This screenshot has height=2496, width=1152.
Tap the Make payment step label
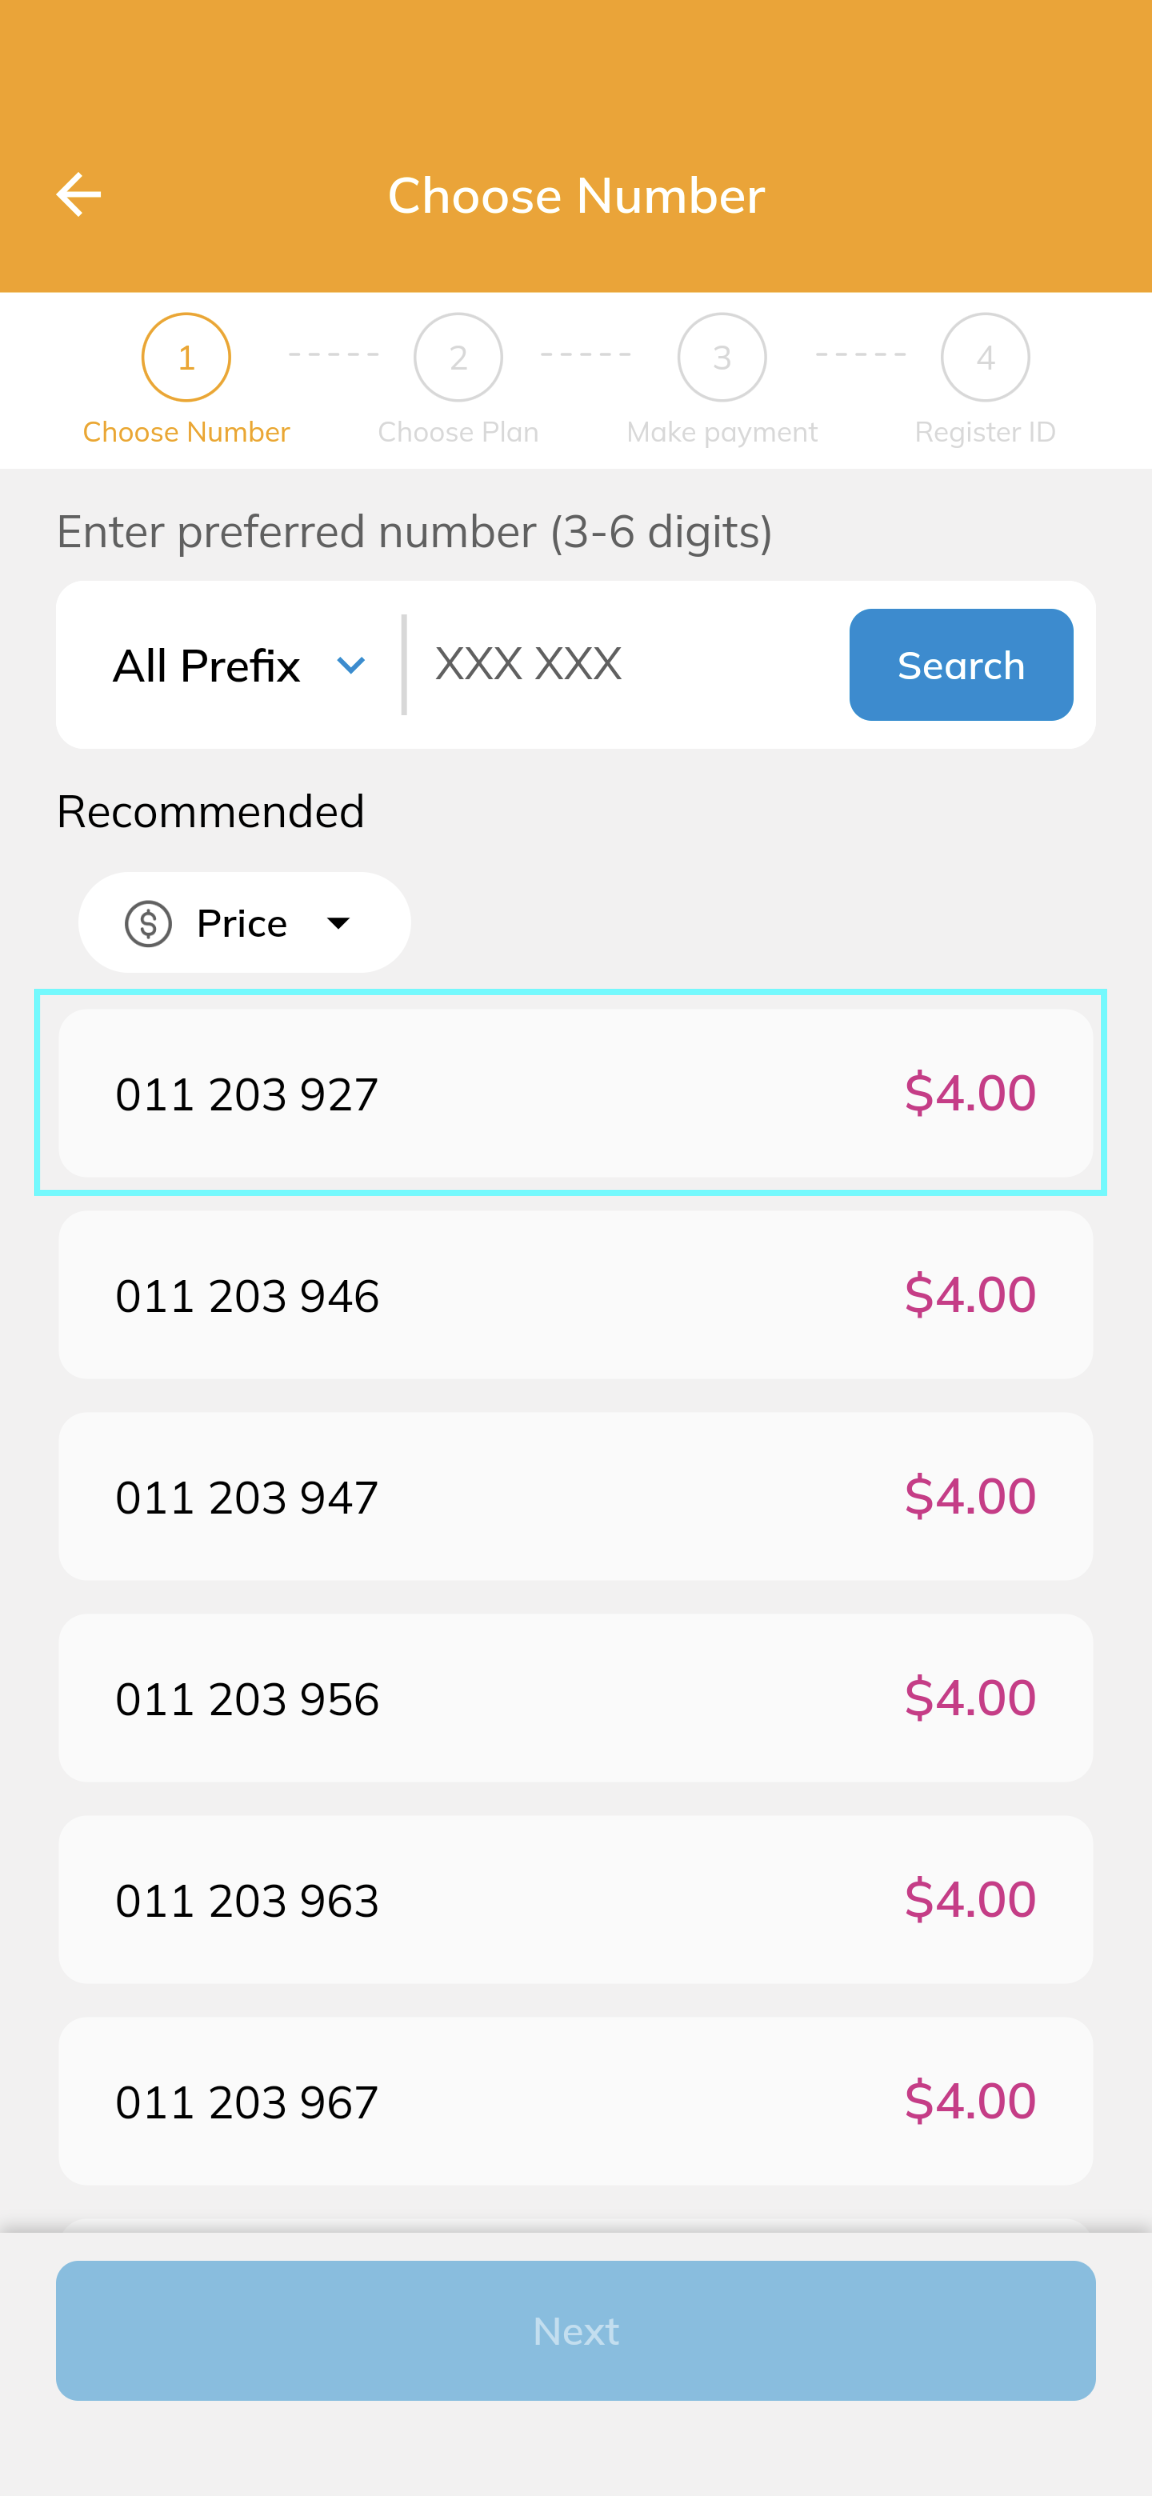(722, 432)
